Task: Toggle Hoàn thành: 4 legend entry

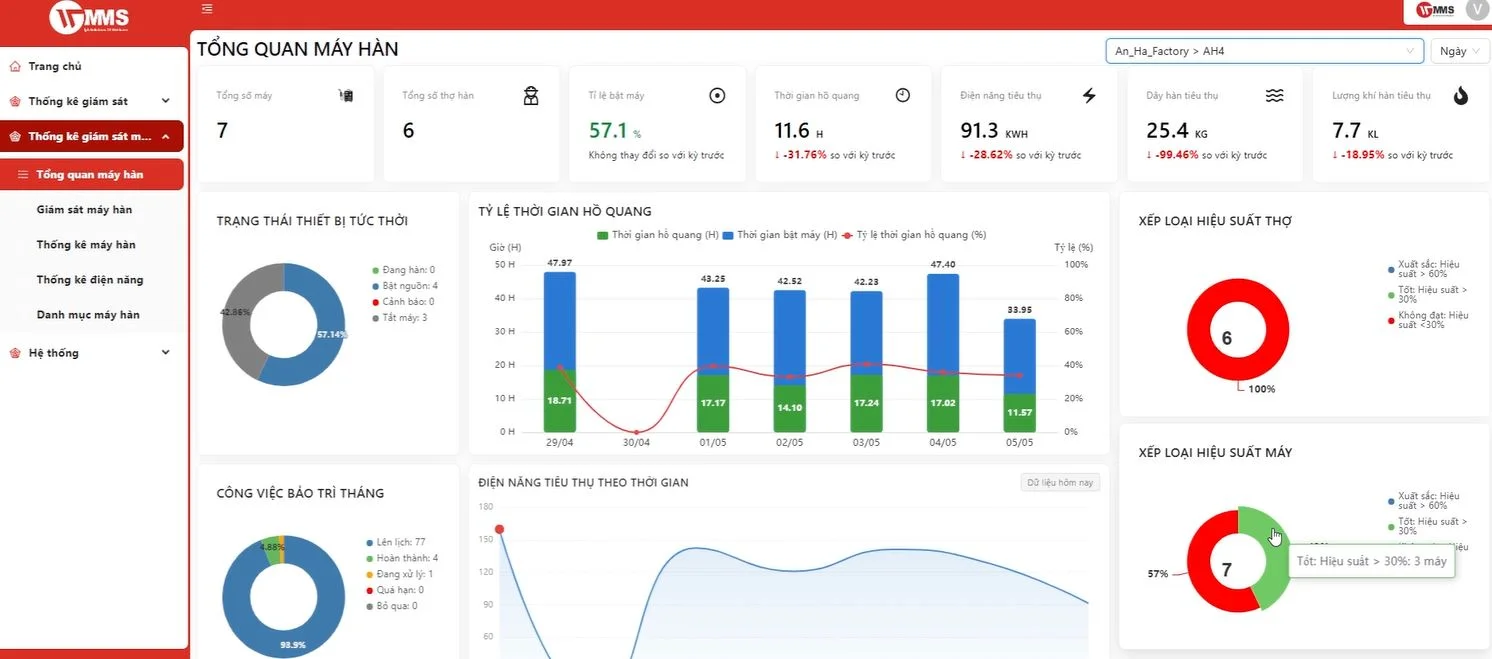Action: pyautogui.click(x=401, y=558)
